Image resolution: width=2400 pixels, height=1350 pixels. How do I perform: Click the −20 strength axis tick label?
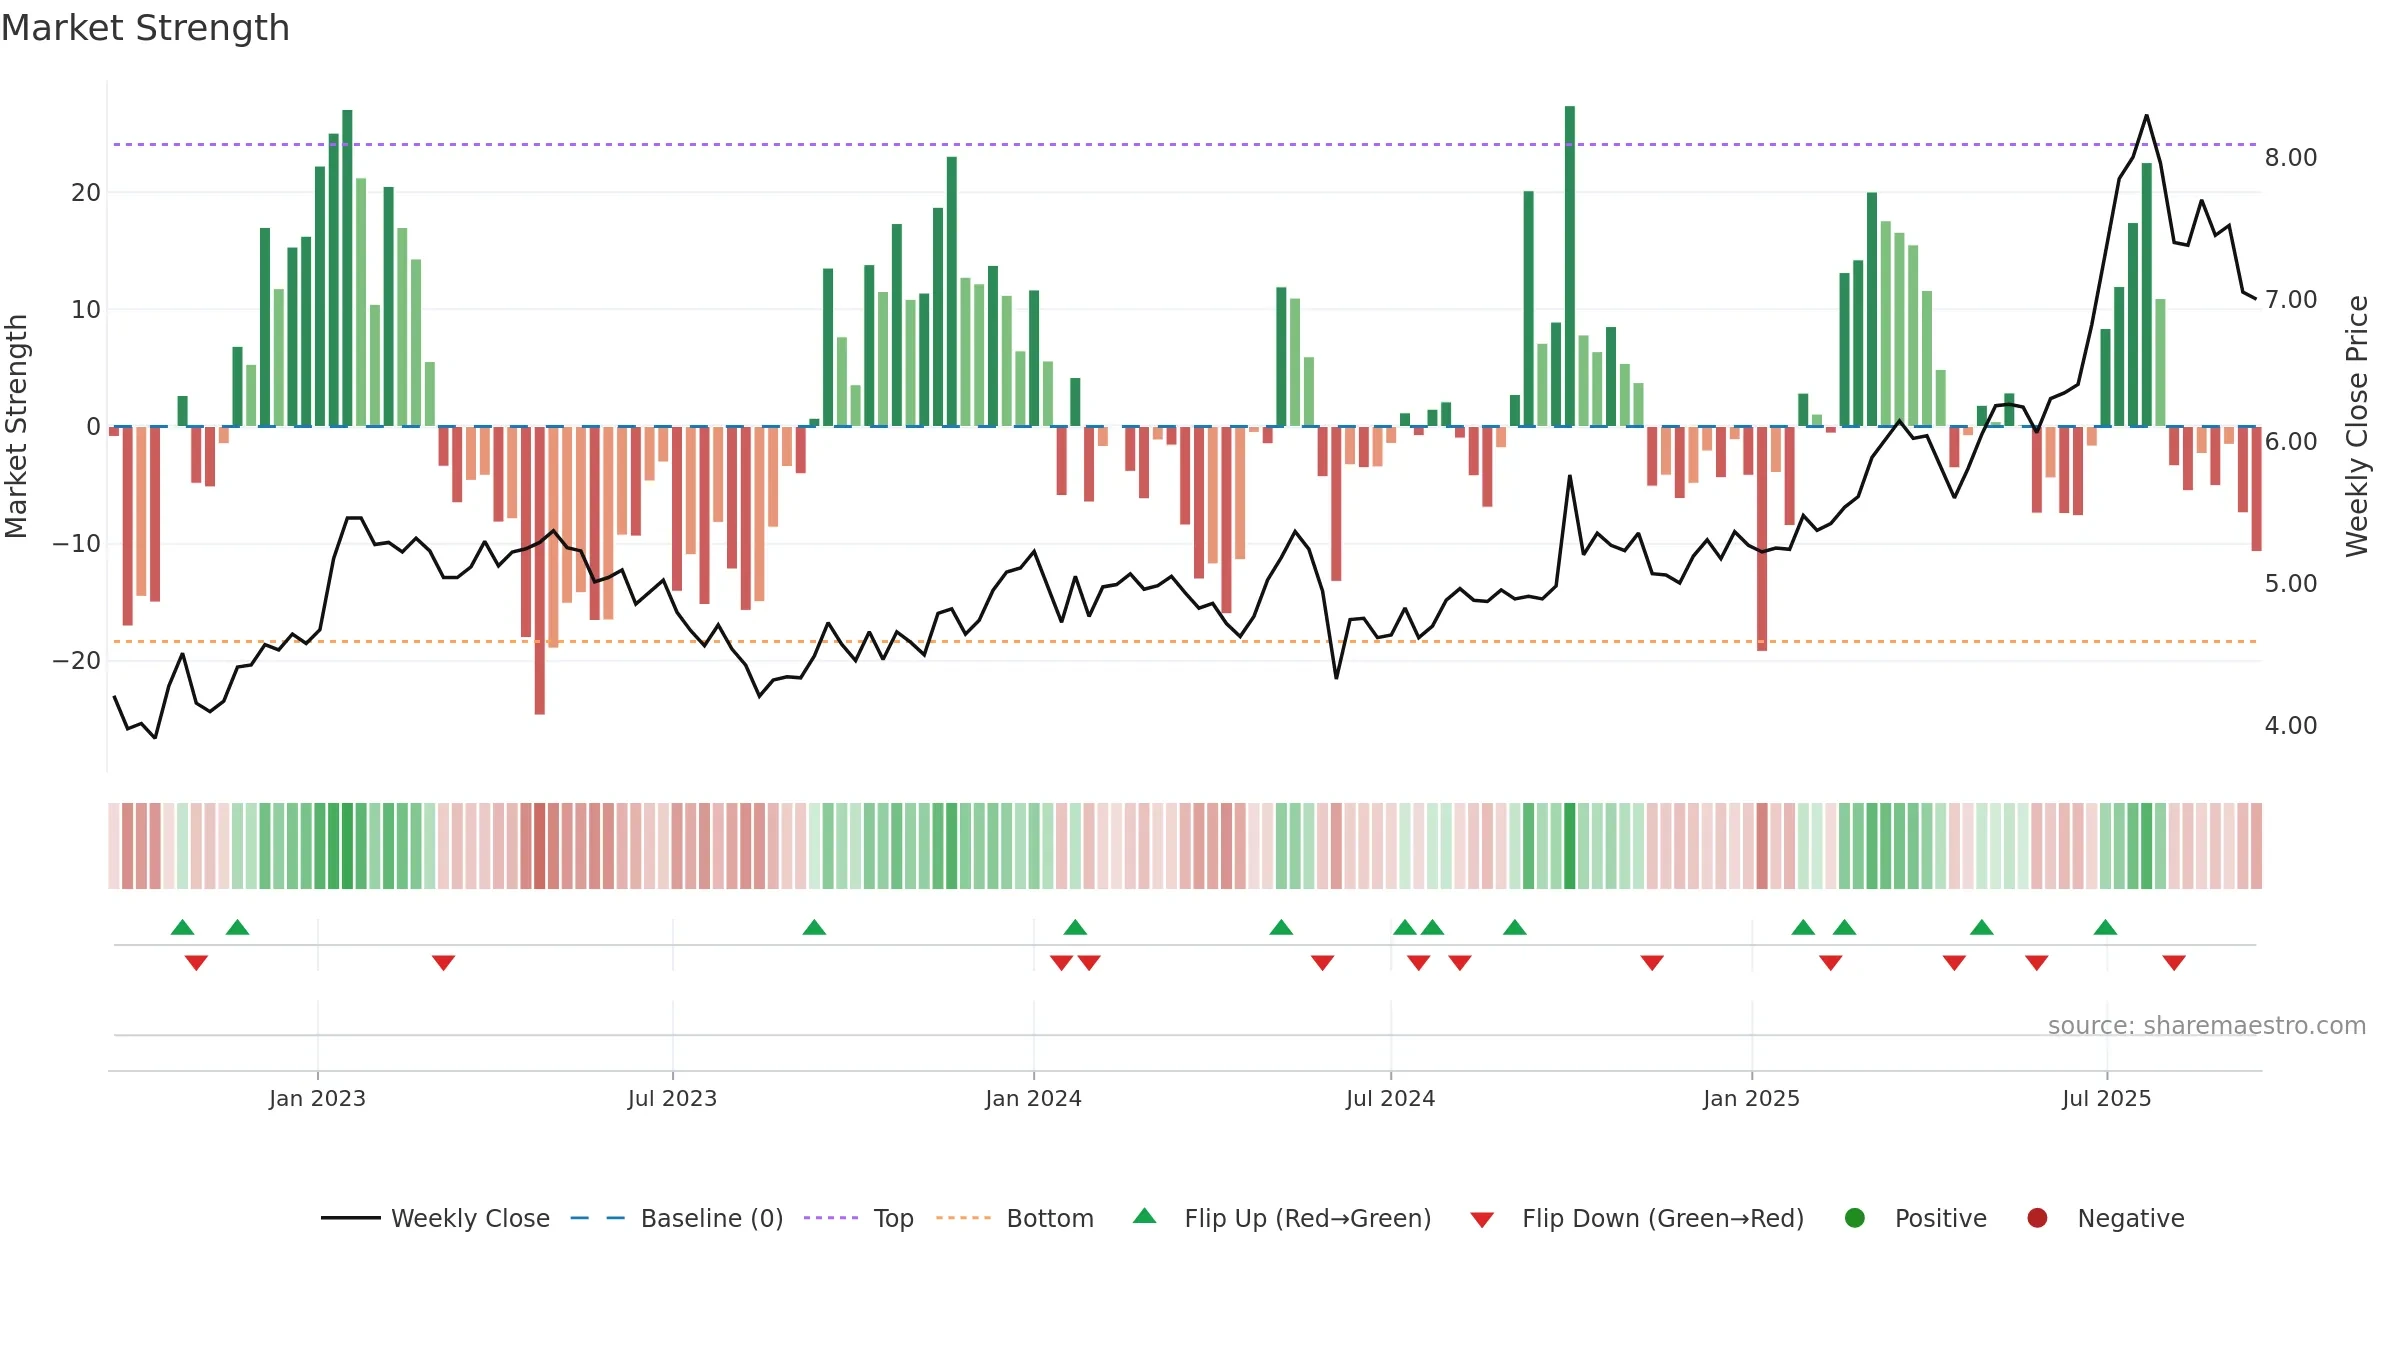77,661
